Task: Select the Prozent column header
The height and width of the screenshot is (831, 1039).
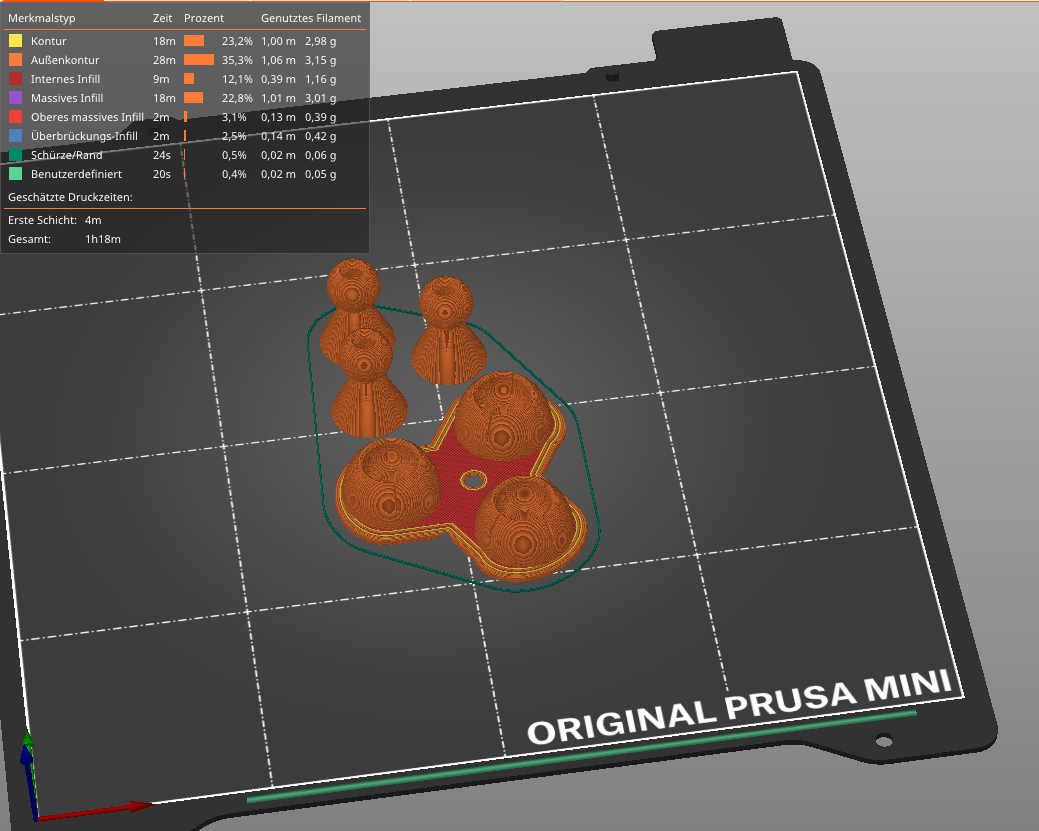Action: pyautogui.click(x=204, y=18)
